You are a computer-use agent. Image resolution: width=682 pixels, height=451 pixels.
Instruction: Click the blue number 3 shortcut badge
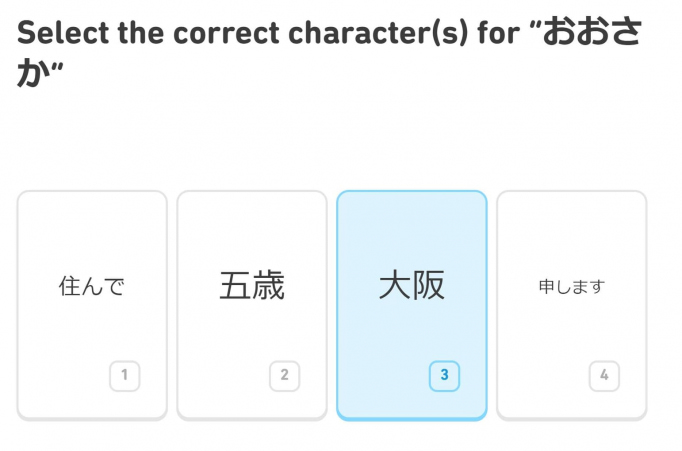pos(444,376)
